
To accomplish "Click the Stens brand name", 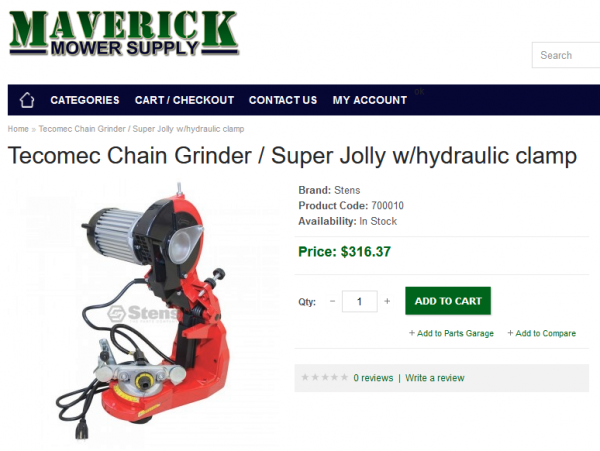I will coord(347,190).
